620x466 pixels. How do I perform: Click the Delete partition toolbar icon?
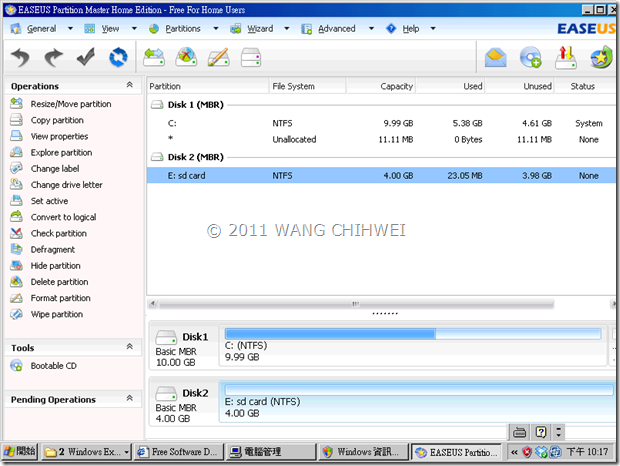coord(186,58)
